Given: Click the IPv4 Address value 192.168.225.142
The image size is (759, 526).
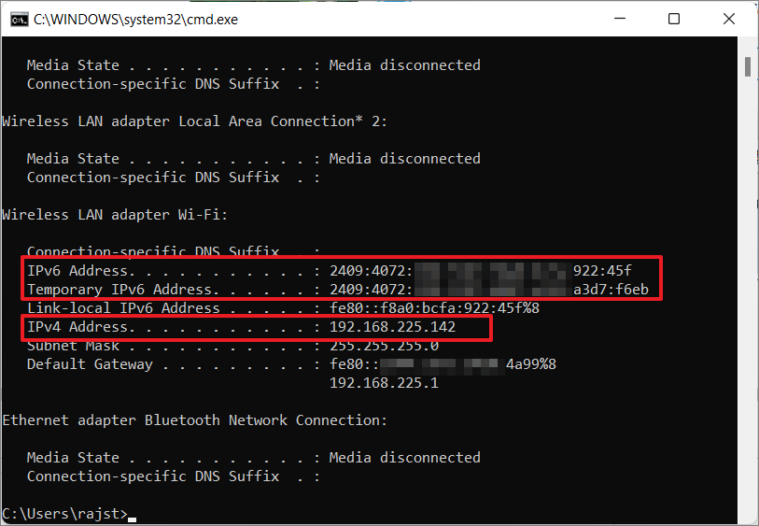Looking at the screenshot, I should pyautogui.click(x=393, y=327).
